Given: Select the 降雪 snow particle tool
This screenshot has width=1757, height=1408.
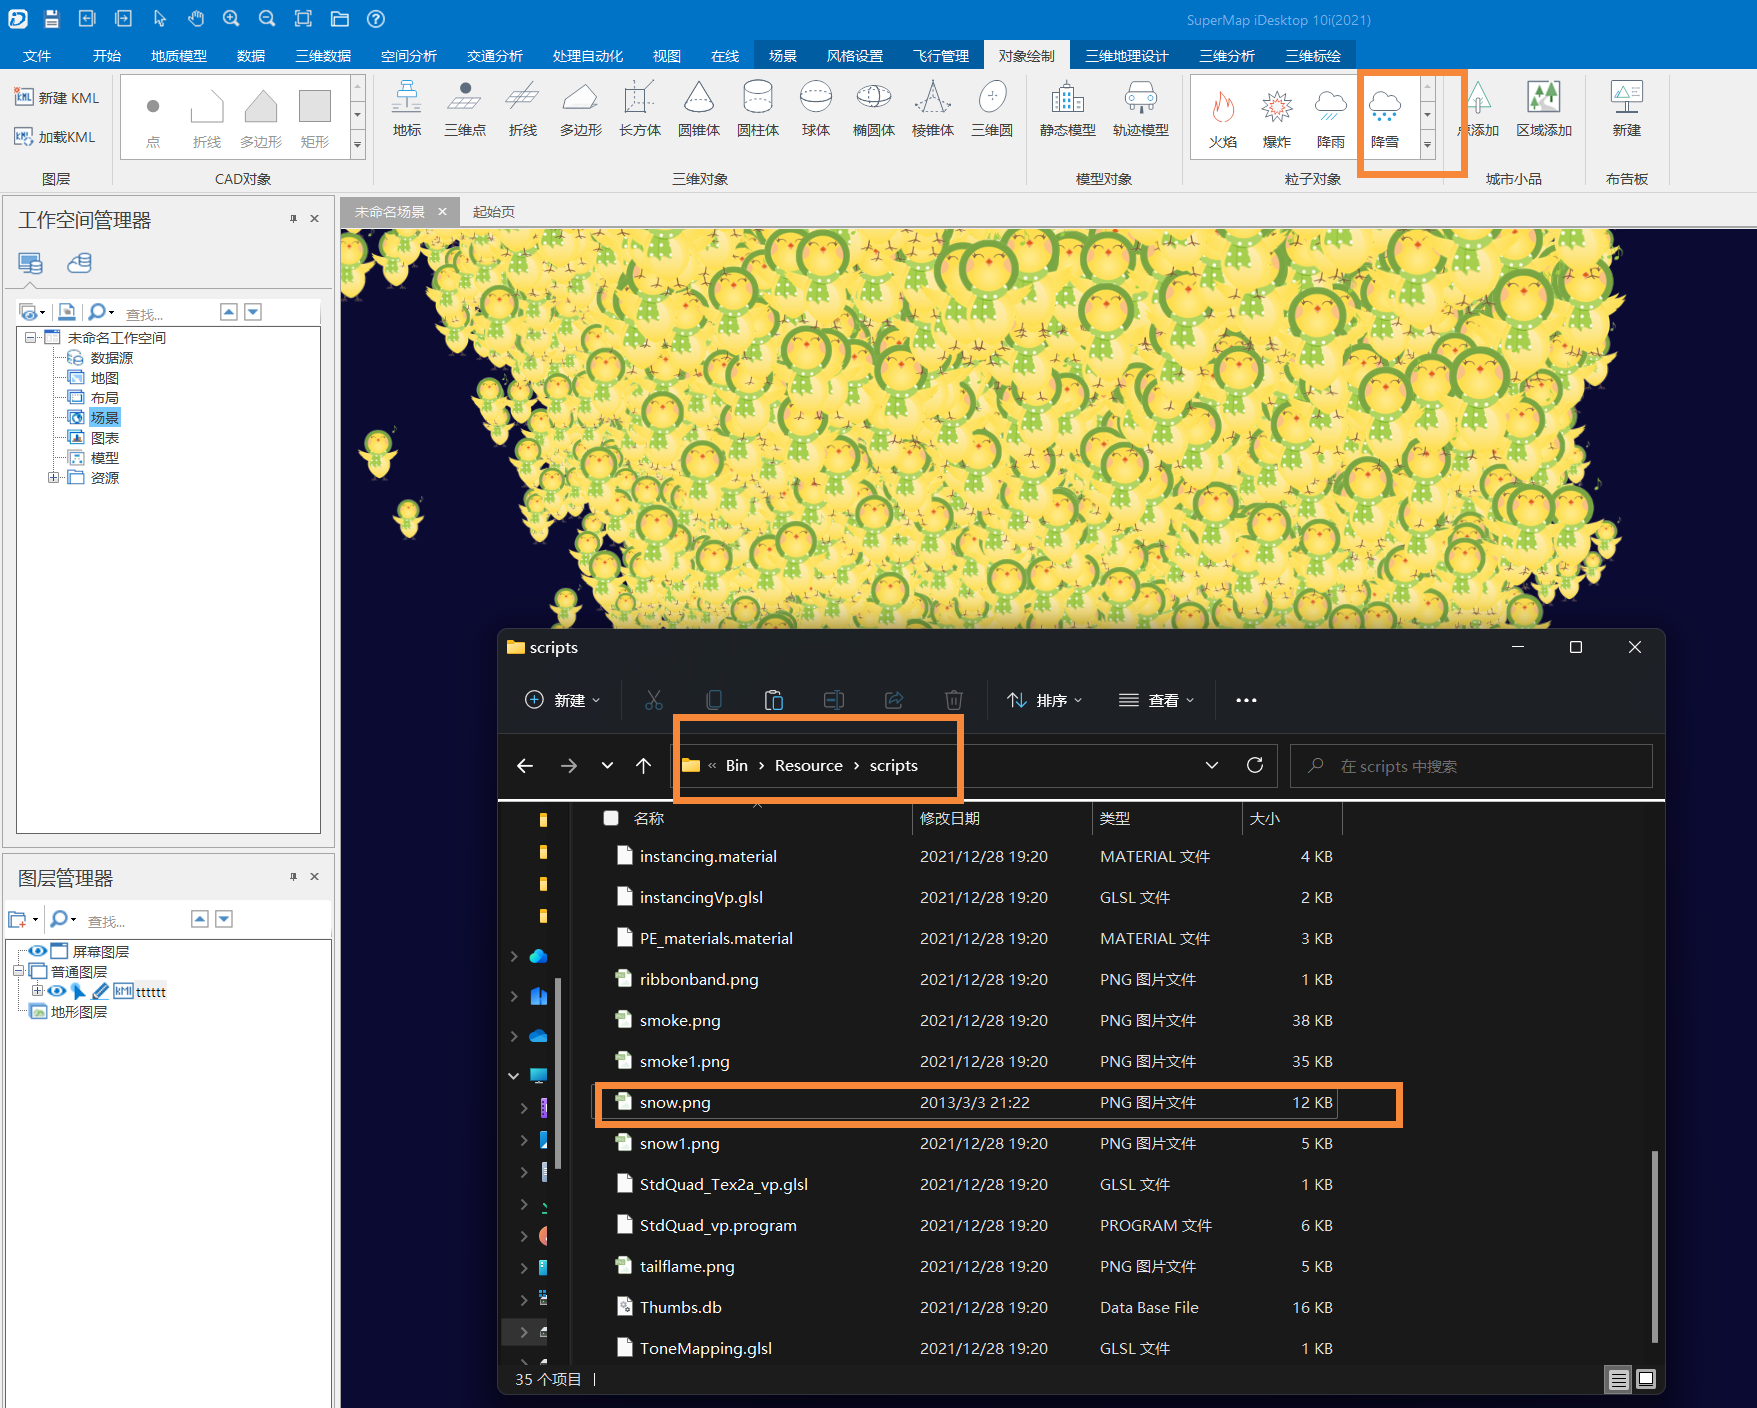Looking at the screenshot, I should pyautogui.click(x=1384, y=118).
